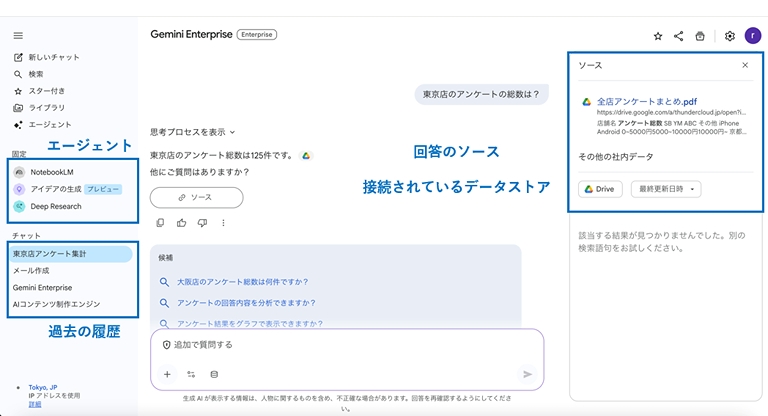Click the share icon in the header

(679, 36)
